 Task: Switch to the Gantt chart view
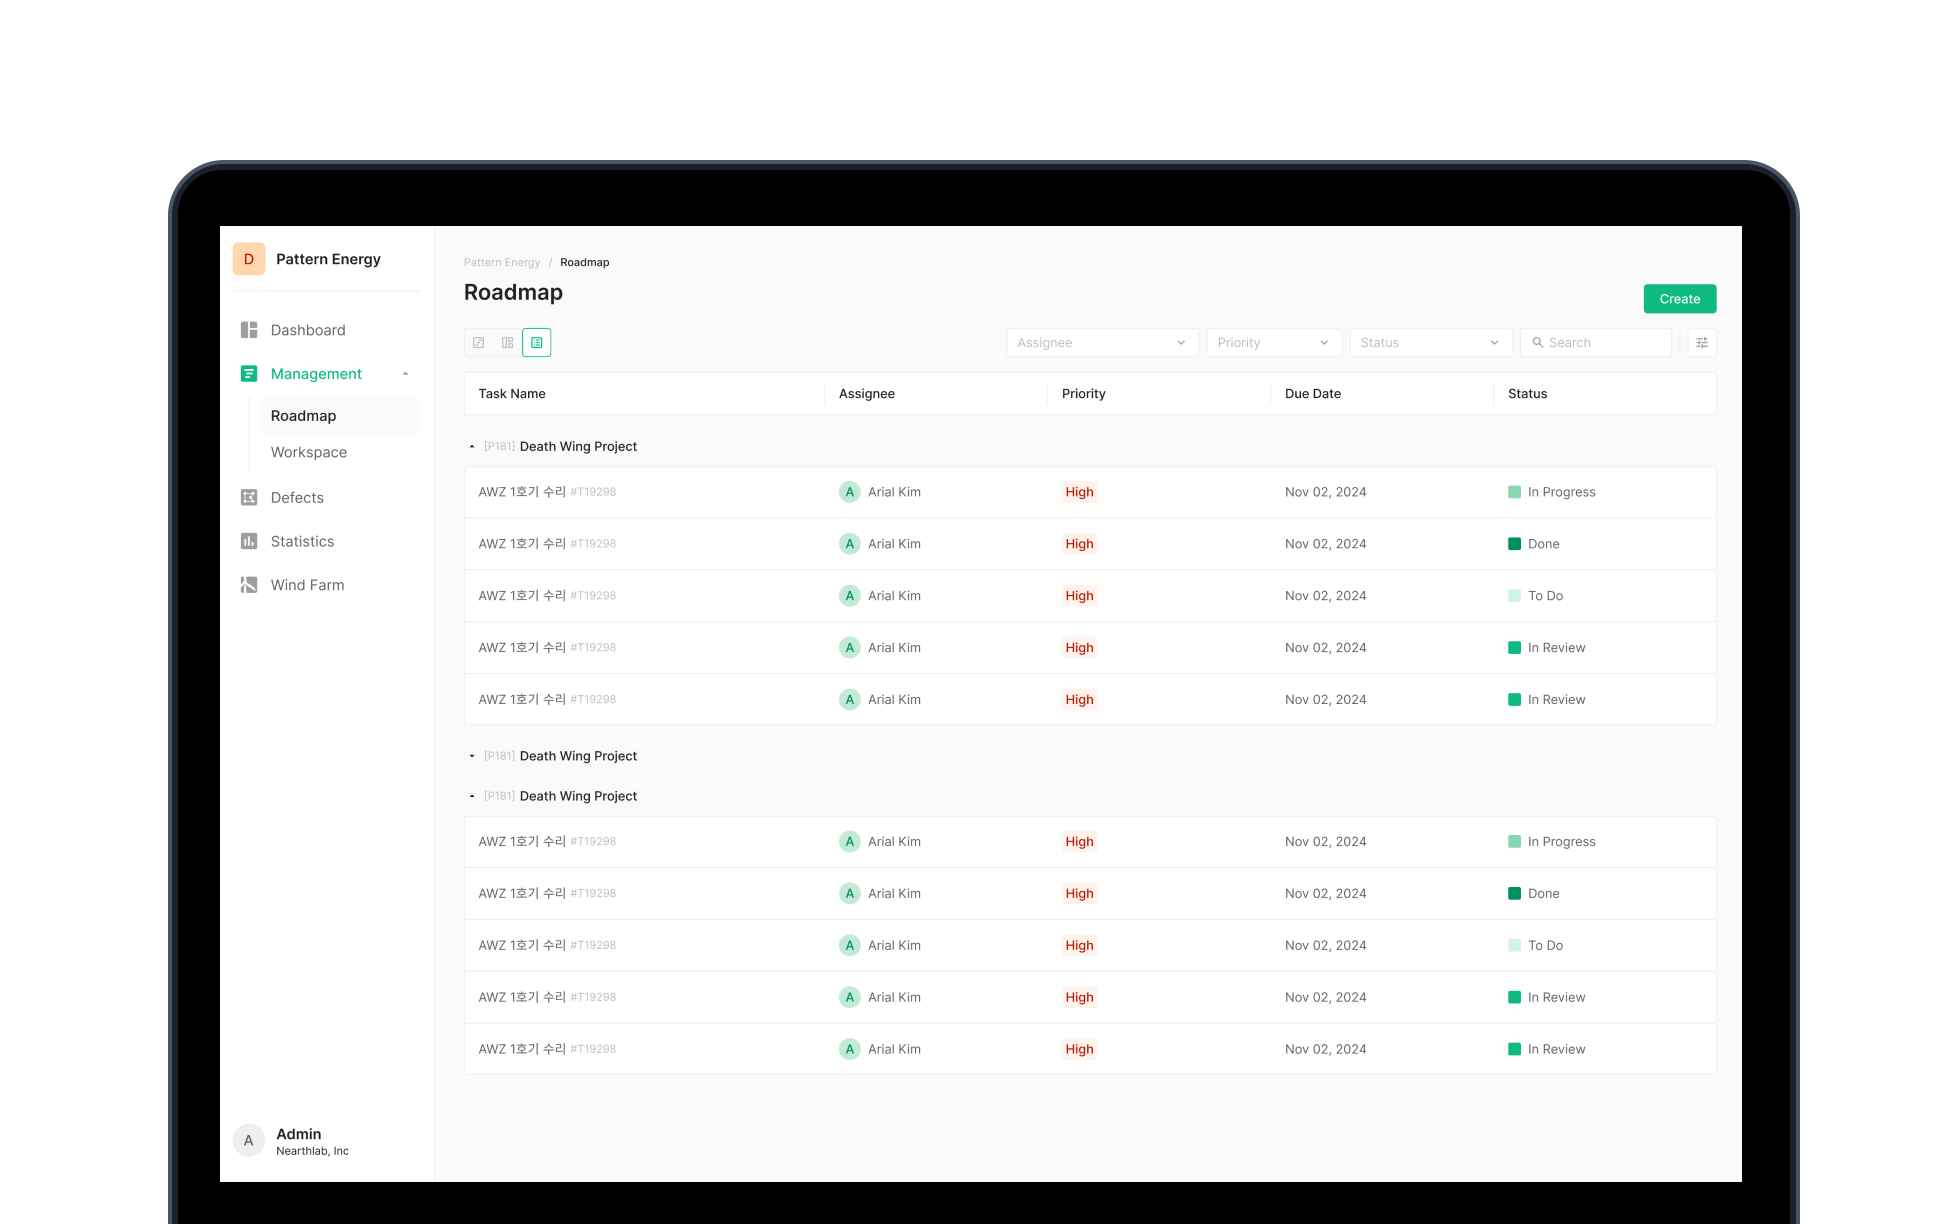[x=478, y=342]
